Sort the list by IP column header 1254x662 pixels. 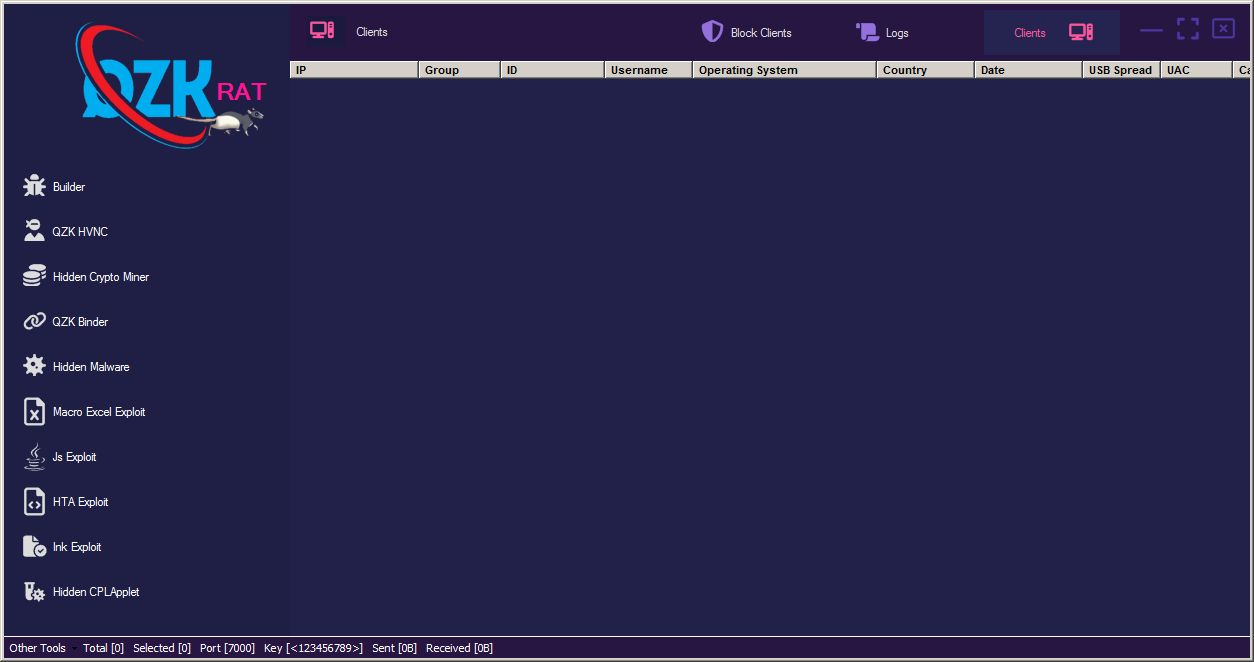pyautogui.click(x=354, y=70)
